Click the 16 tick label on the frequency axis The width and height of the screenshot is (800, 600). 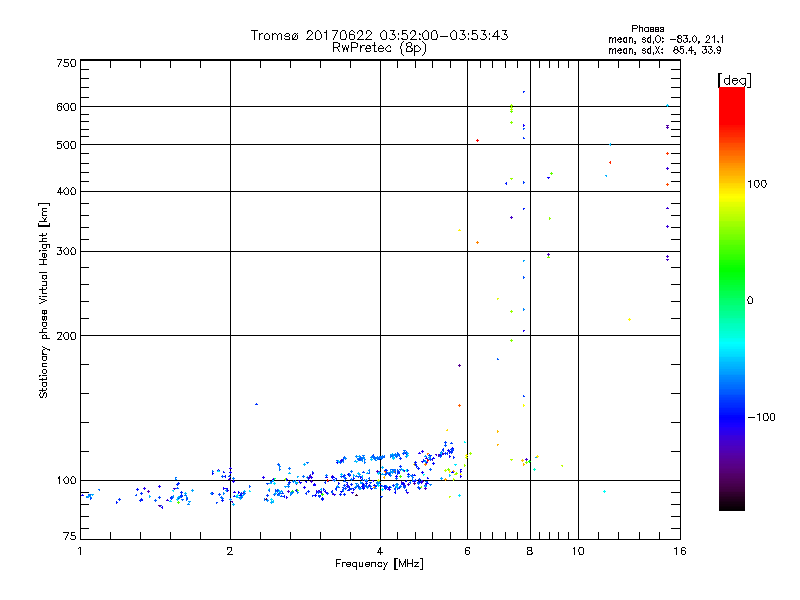(x=677, y=552)
